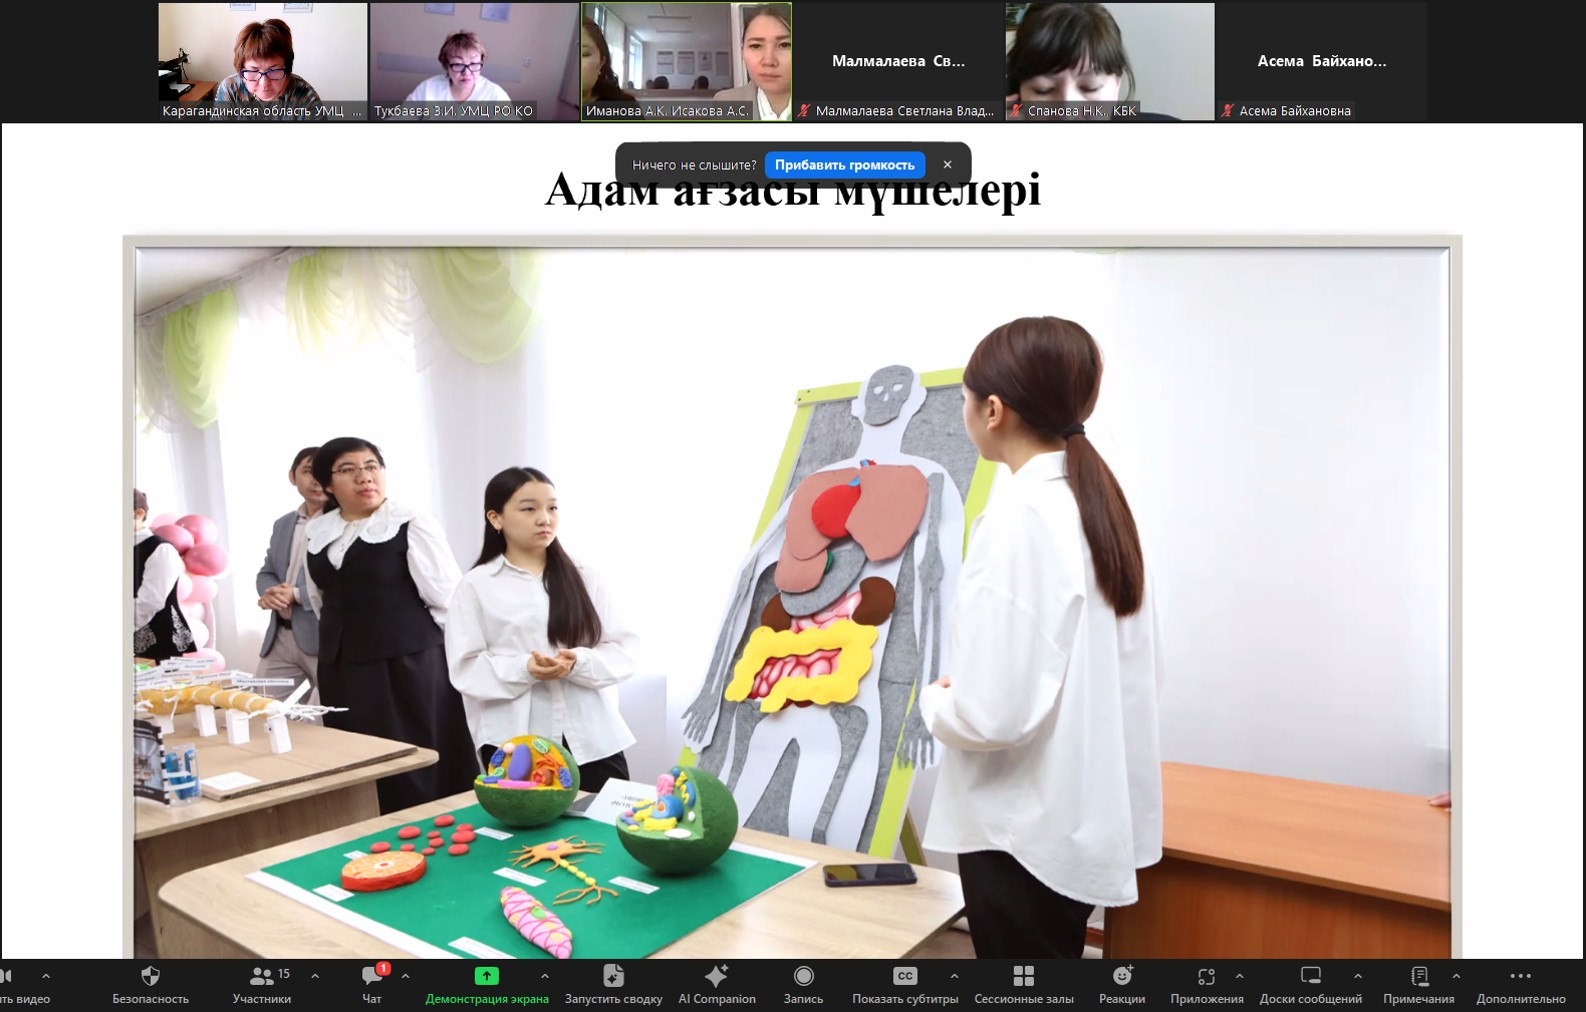This screenshot has width=1586, height=1012.
Task: Expand options arrow next to Демонстрация экрана
Action: 544,976
